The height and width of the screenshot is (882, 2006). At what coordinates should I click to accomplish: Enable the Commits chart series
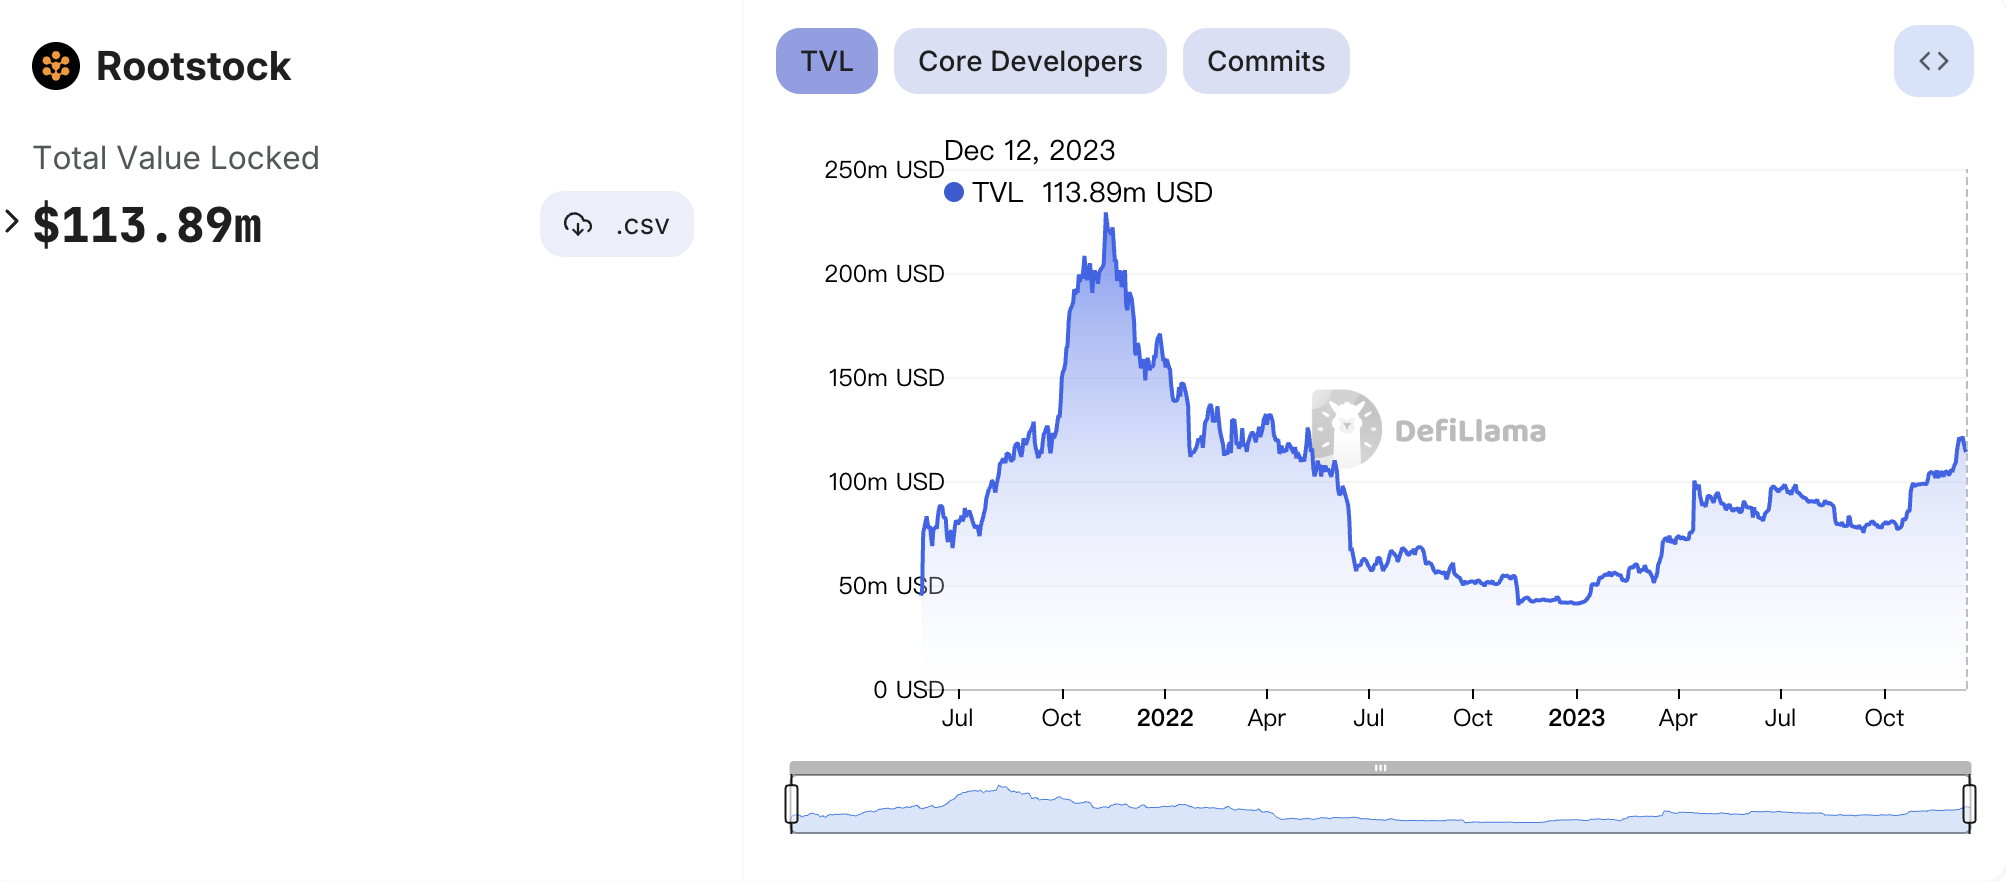1265,61
